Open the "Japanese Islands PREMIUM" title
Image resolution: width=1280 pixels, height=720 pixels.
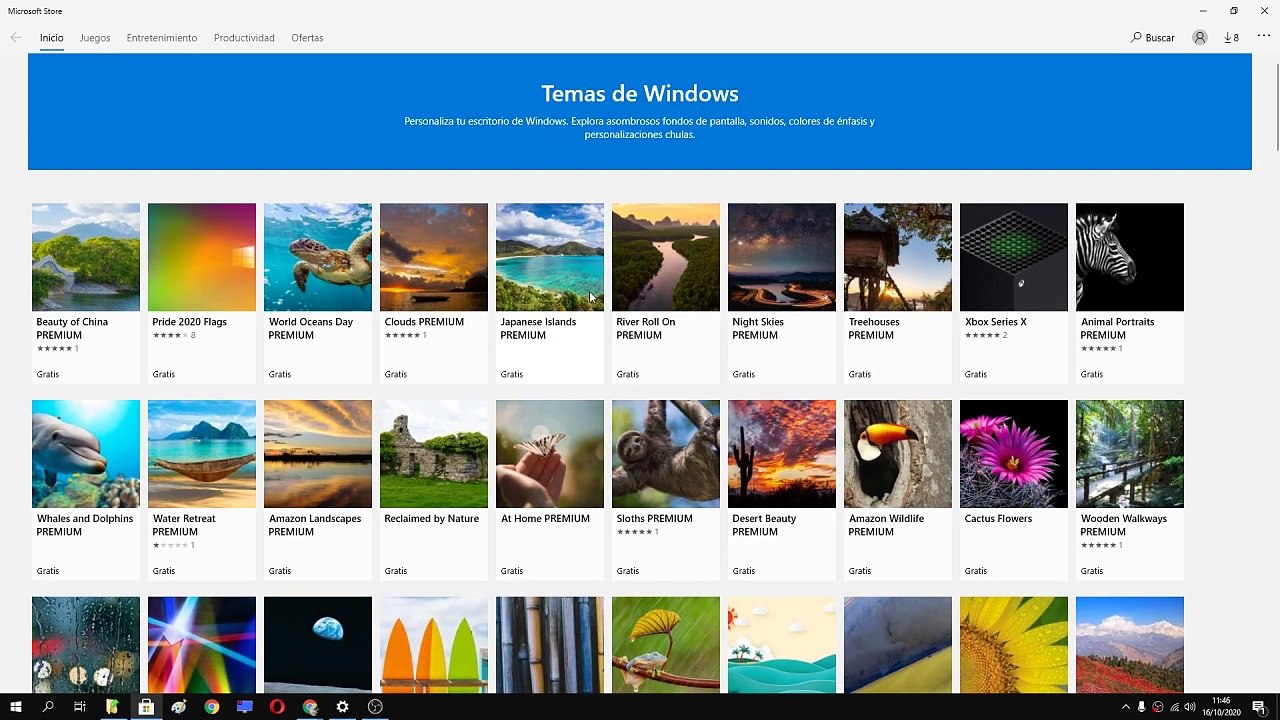(538, 329)
